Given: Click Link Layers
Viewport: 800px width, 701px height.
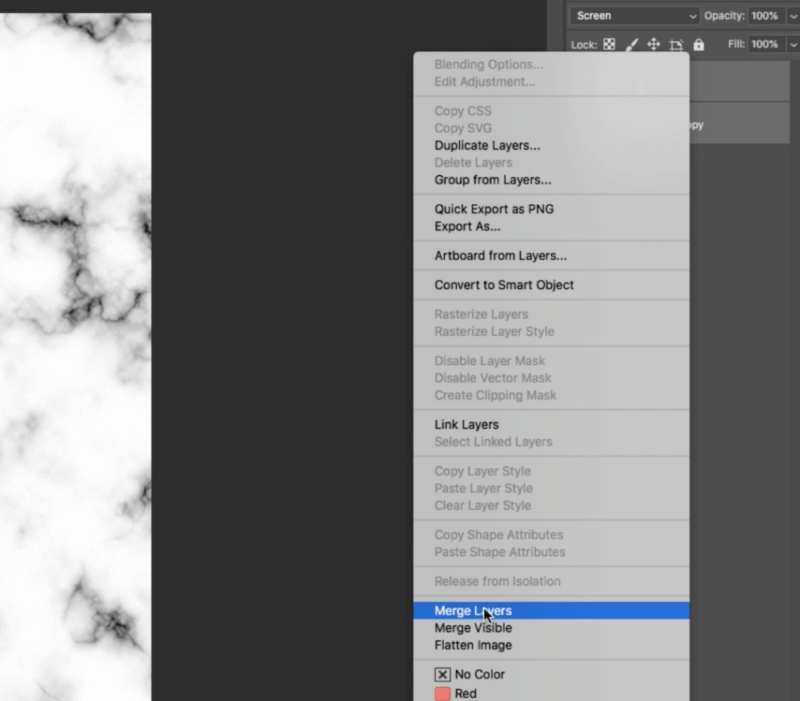Looking at the screenshot, I should pyautogui.click(x=466, y=424).
